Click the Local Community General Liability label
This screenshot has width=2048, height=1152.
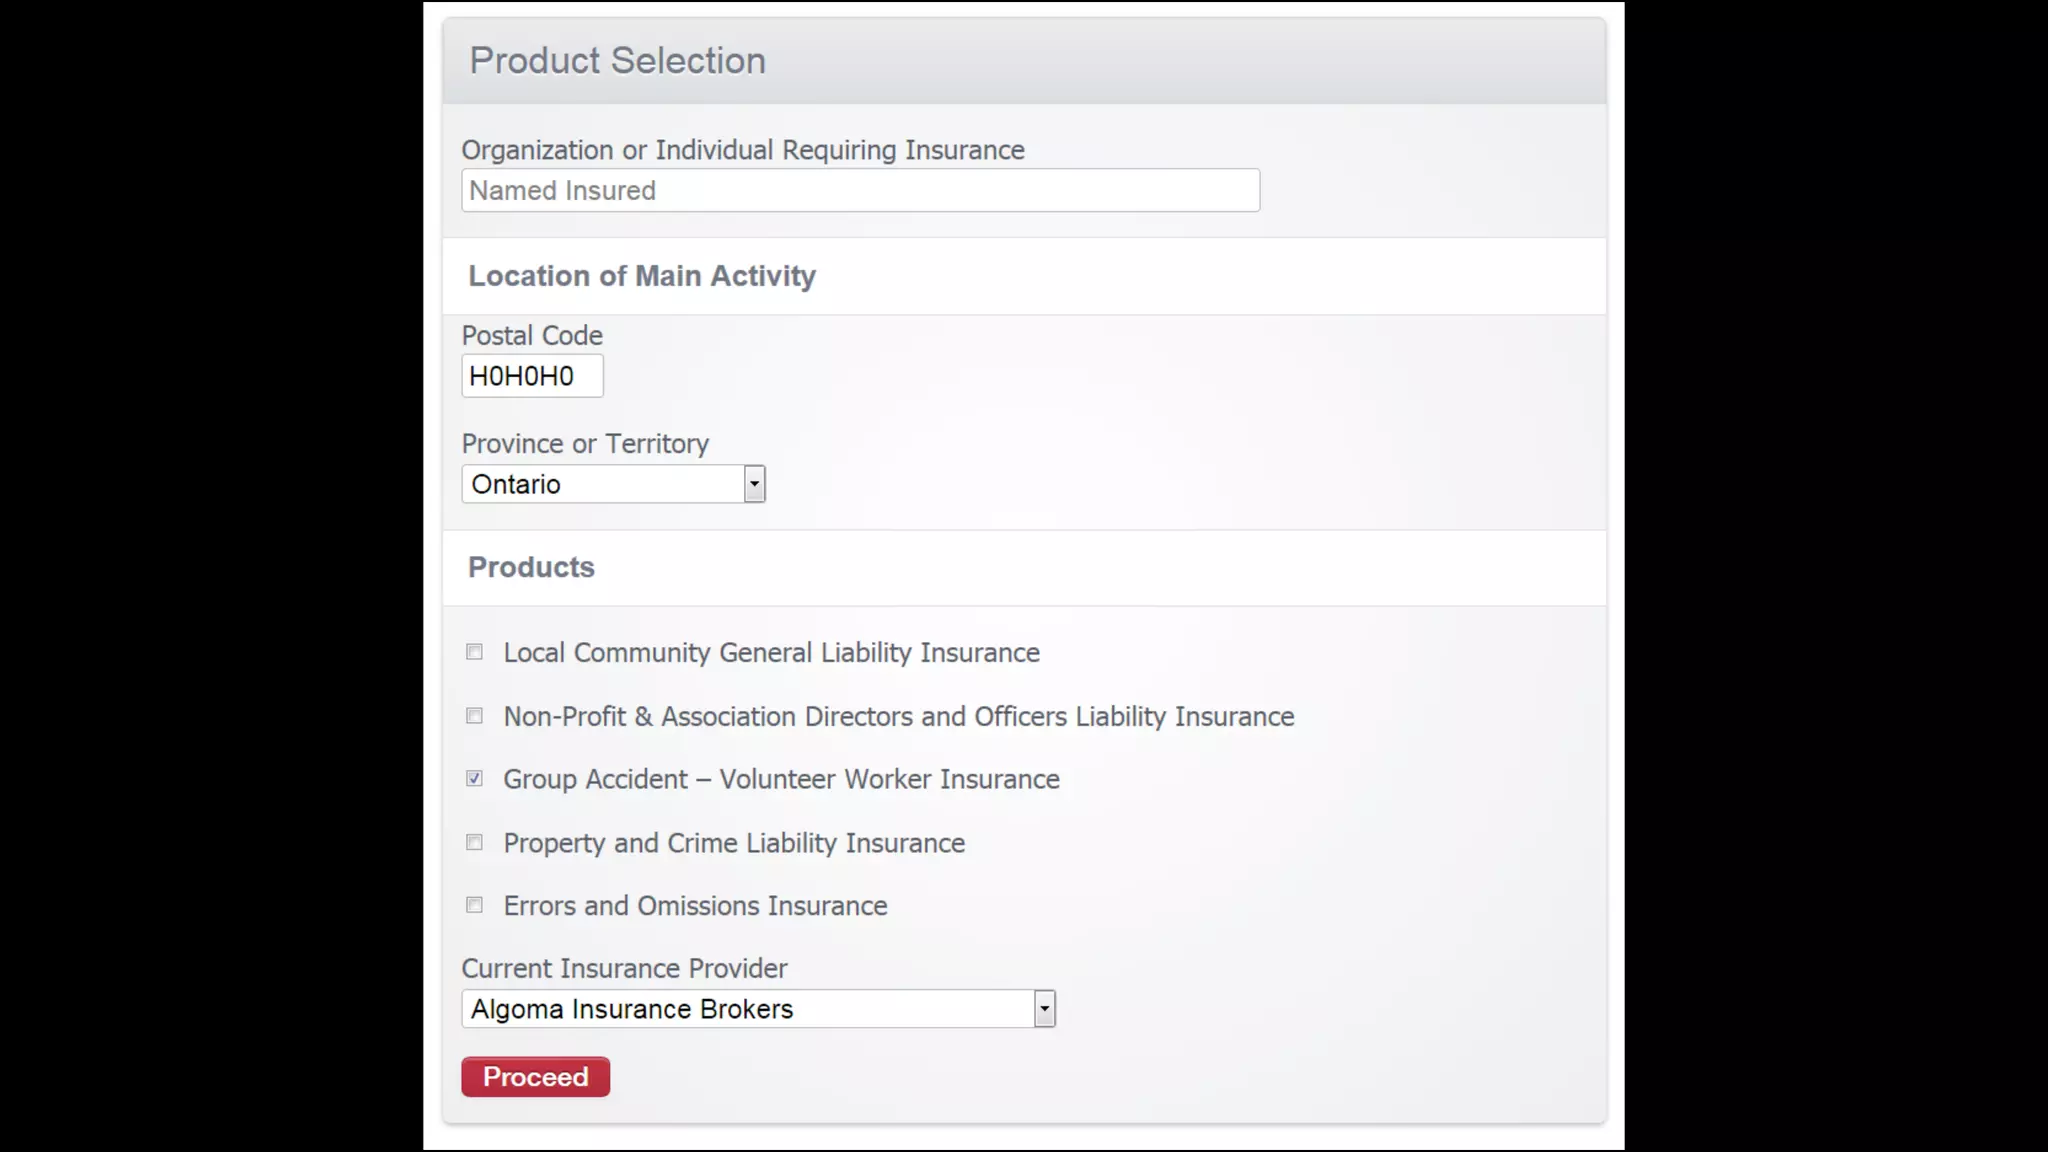click(x=771, y=653)
